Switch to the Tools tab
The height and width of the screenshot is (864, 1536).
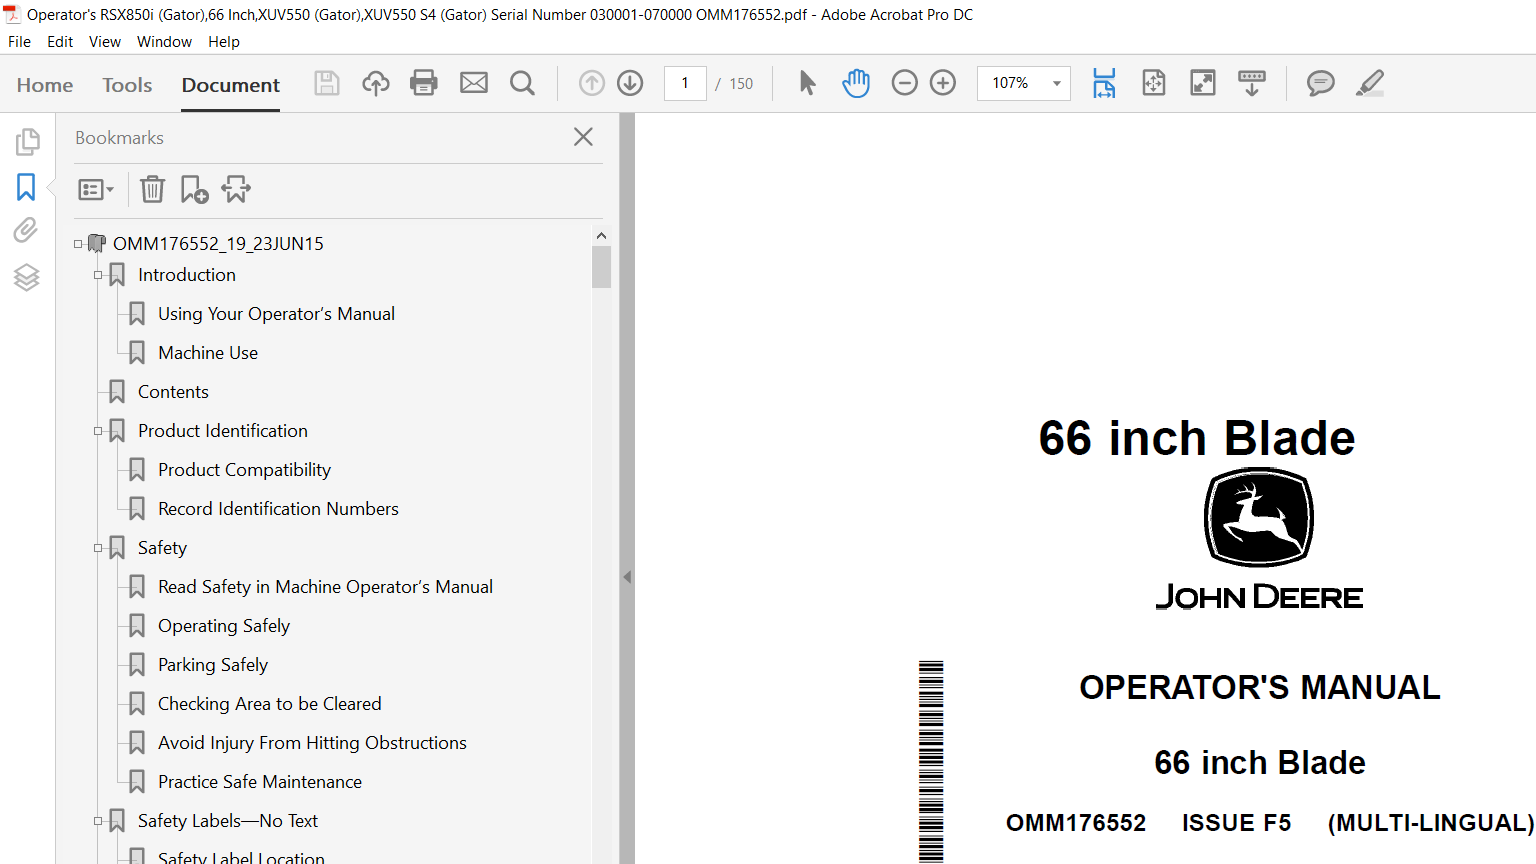tap(127, 85)
